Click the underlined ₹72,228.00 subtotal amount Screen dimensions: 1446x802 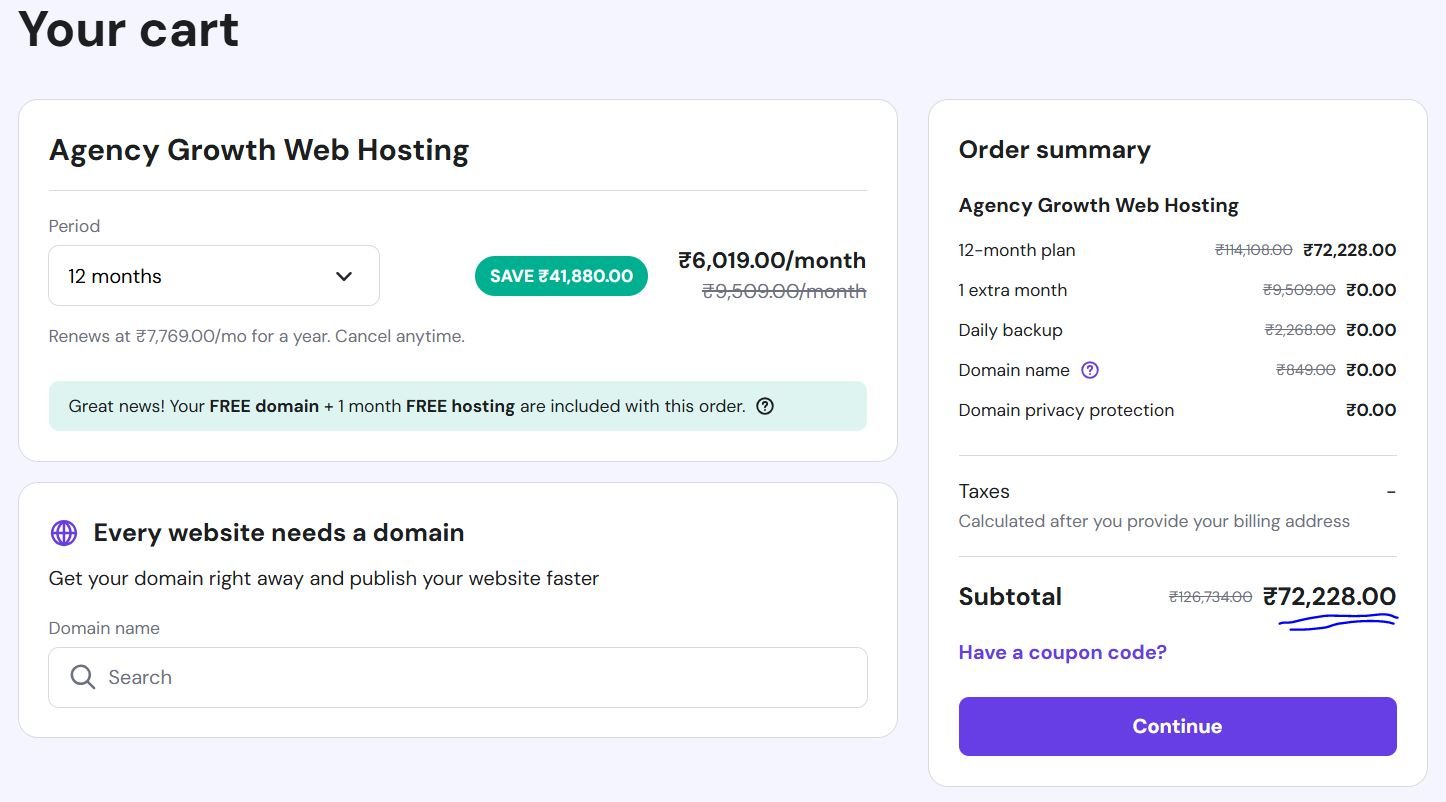pyautogui.click(x=1329, y=596)
